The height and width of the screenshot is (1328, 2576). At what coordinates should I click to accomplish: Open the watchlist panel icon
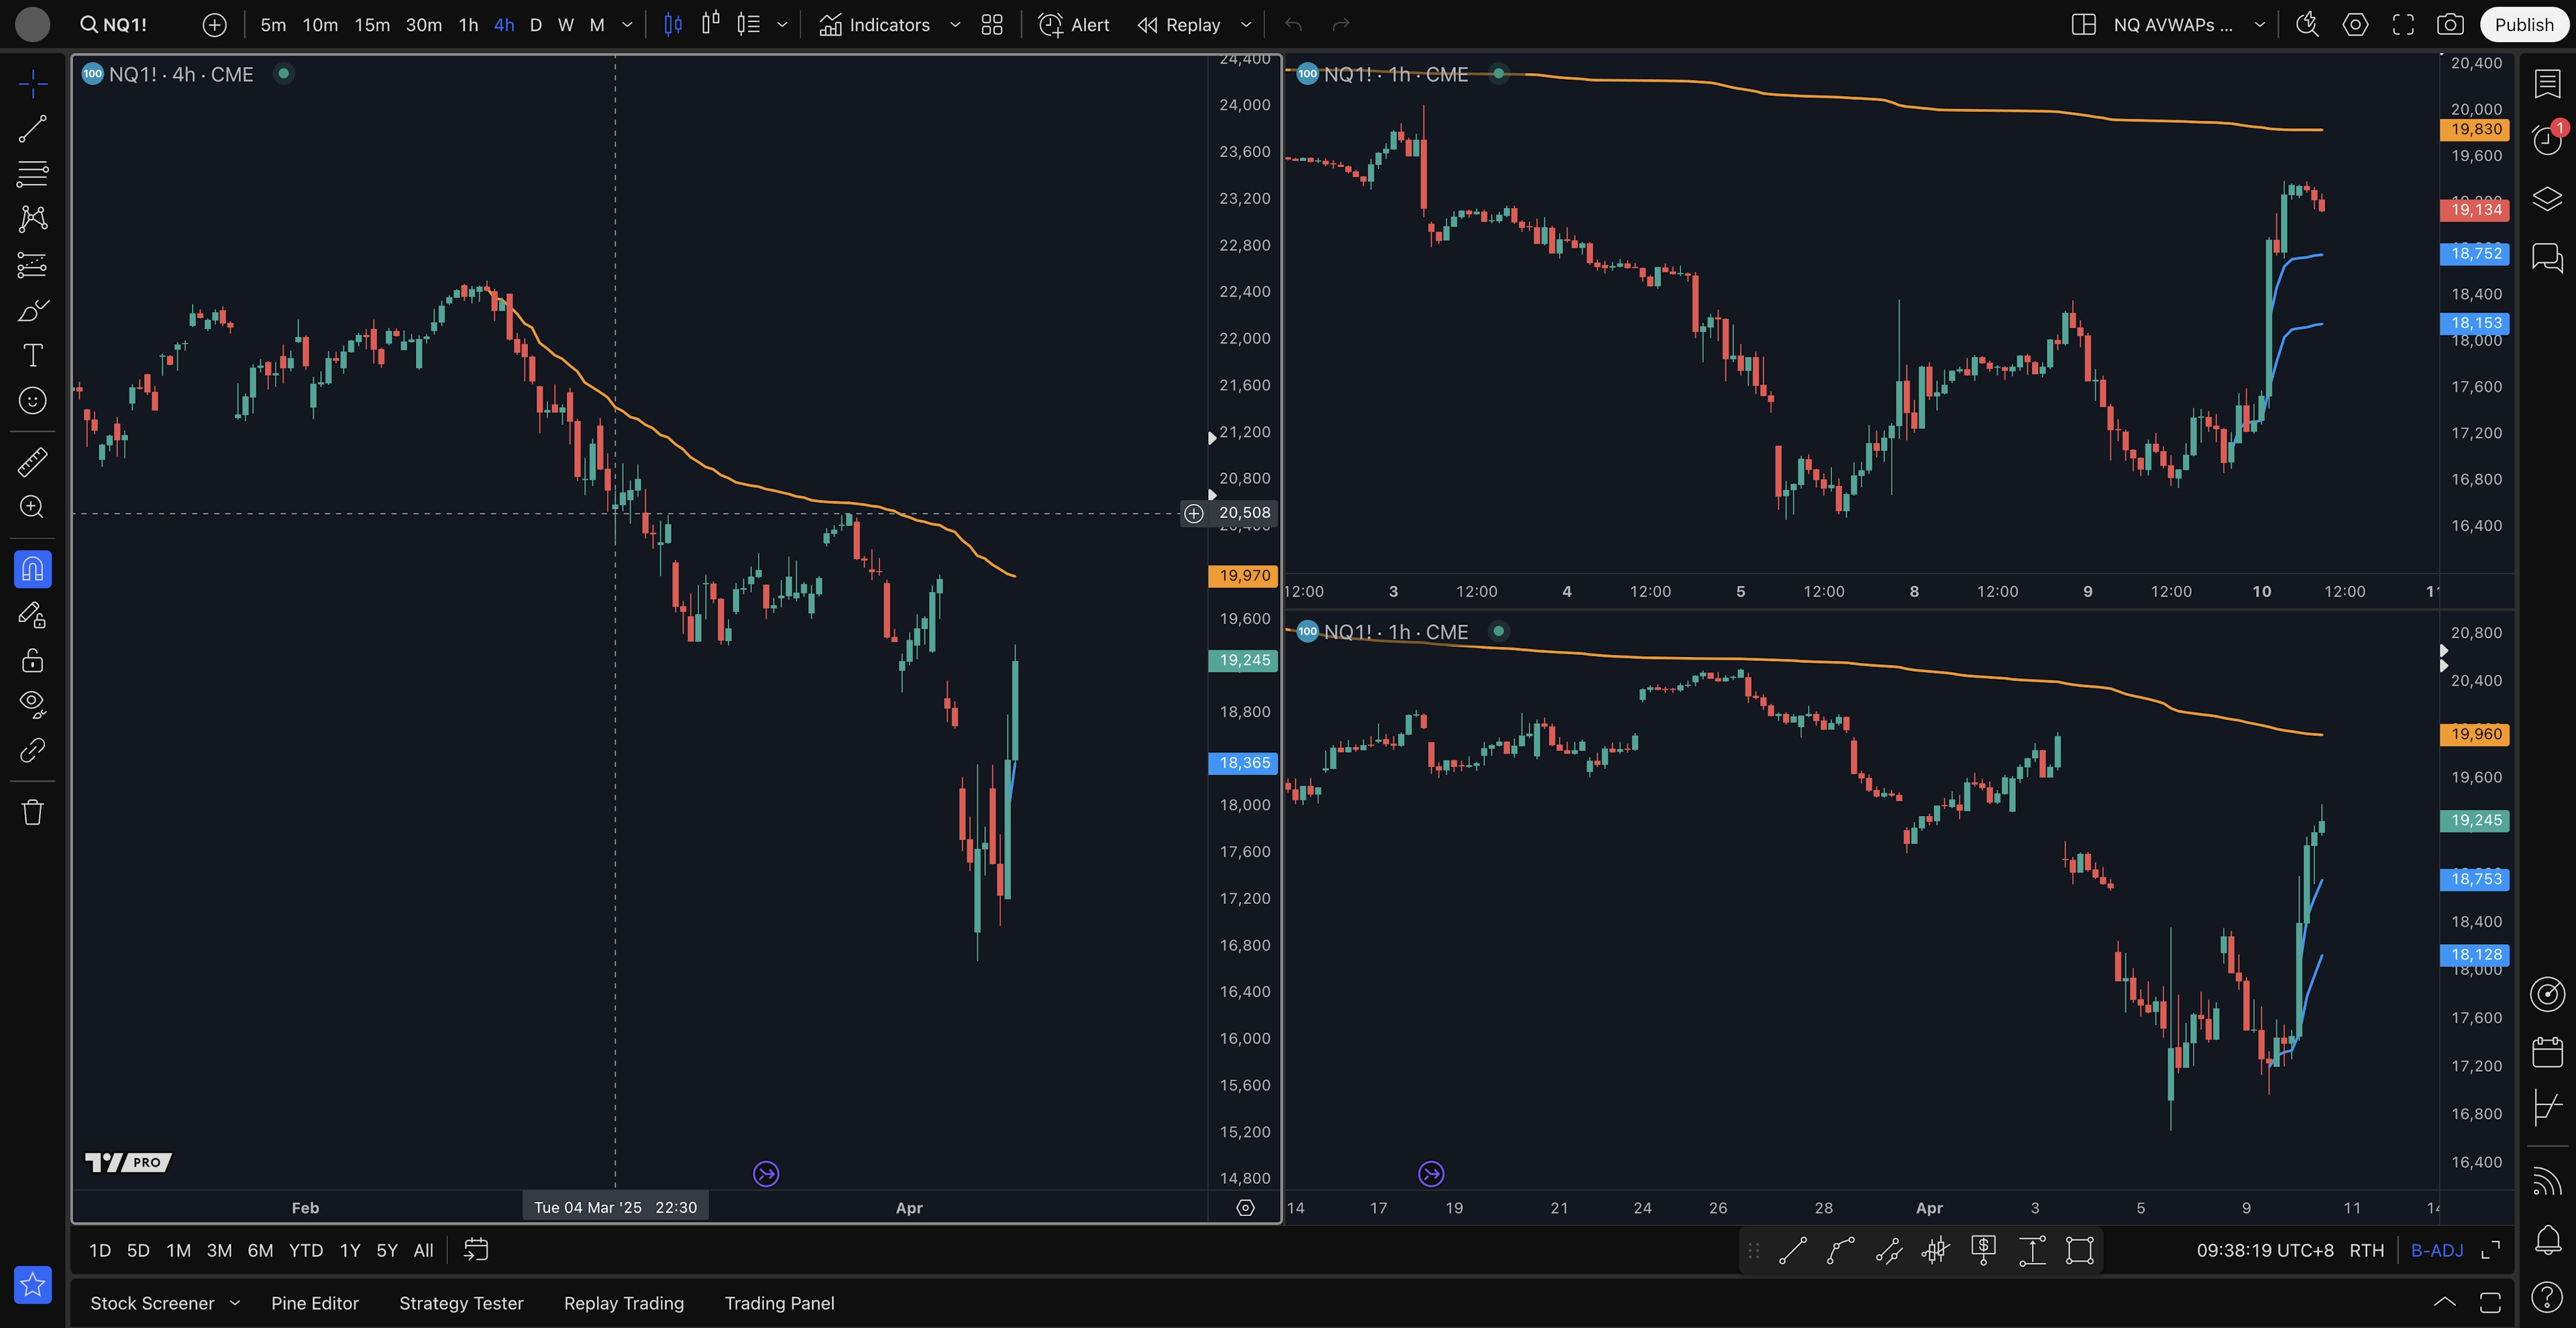pos(2547,84)
